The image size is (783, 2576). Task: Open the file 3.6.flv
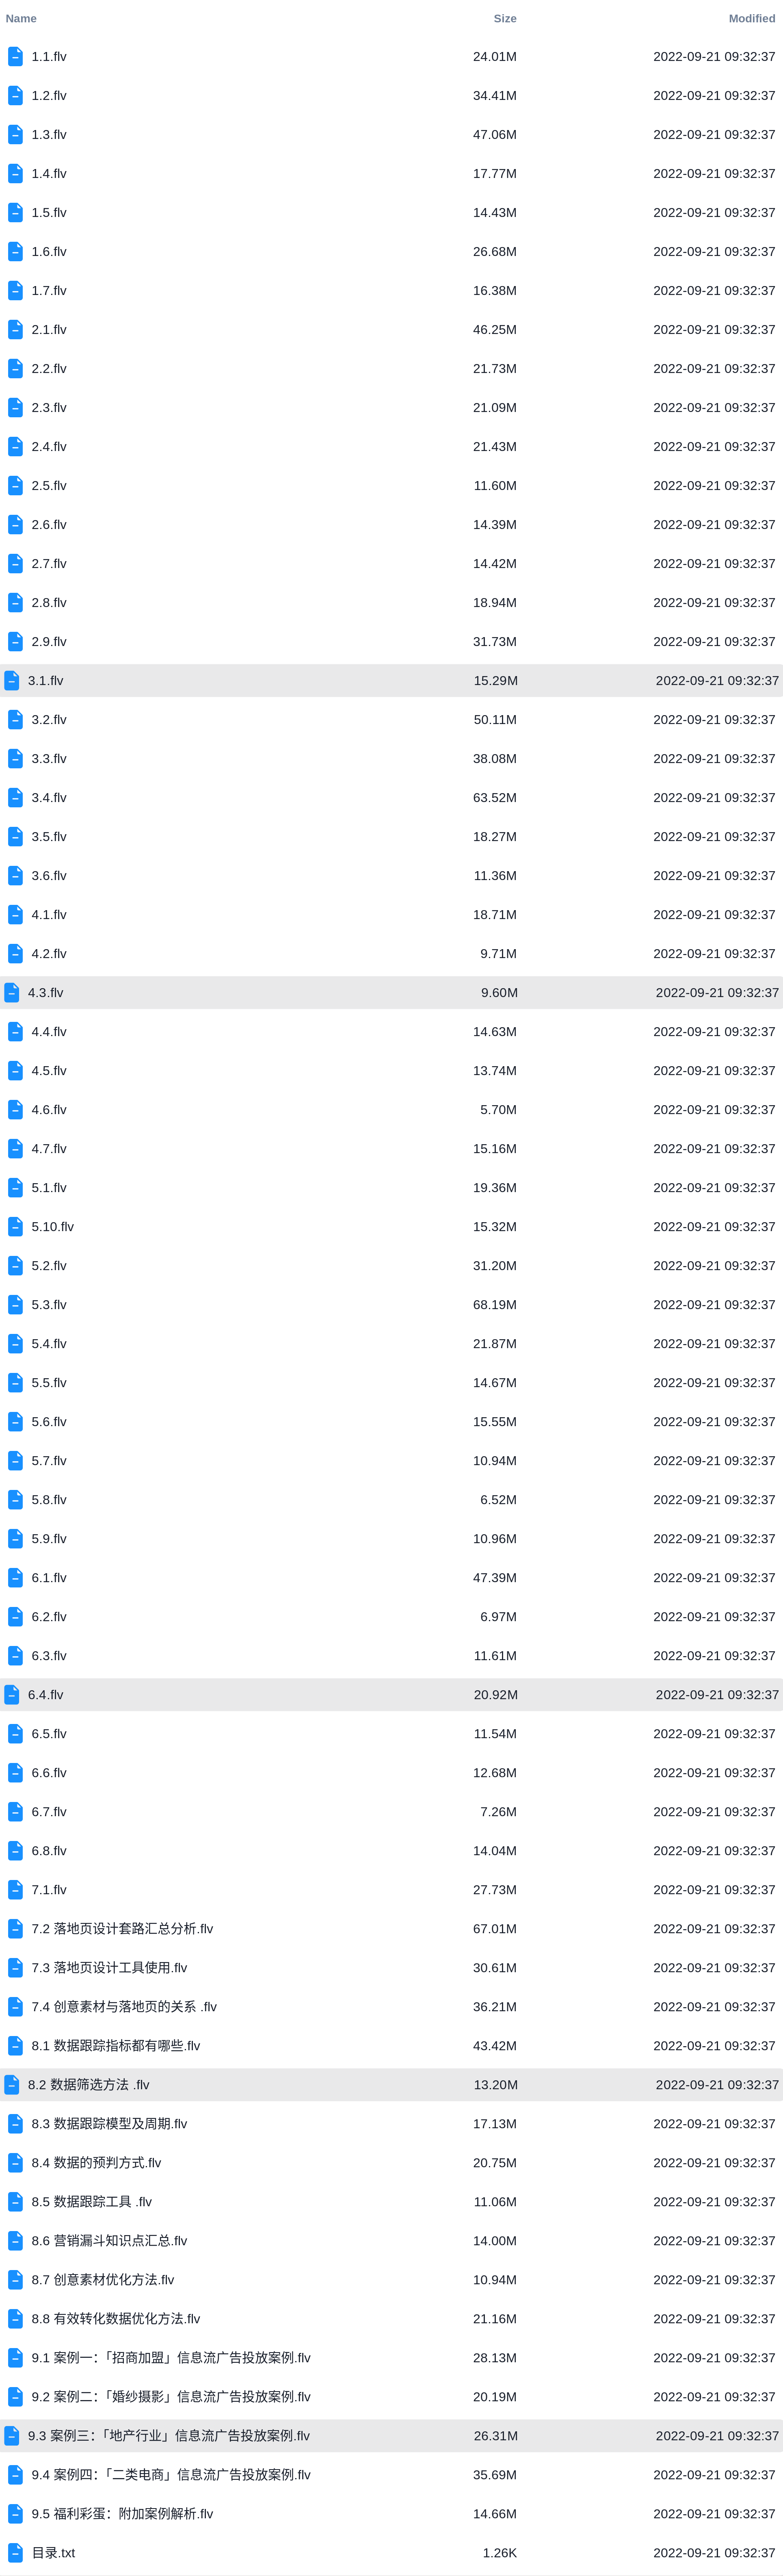pos(49,876)
